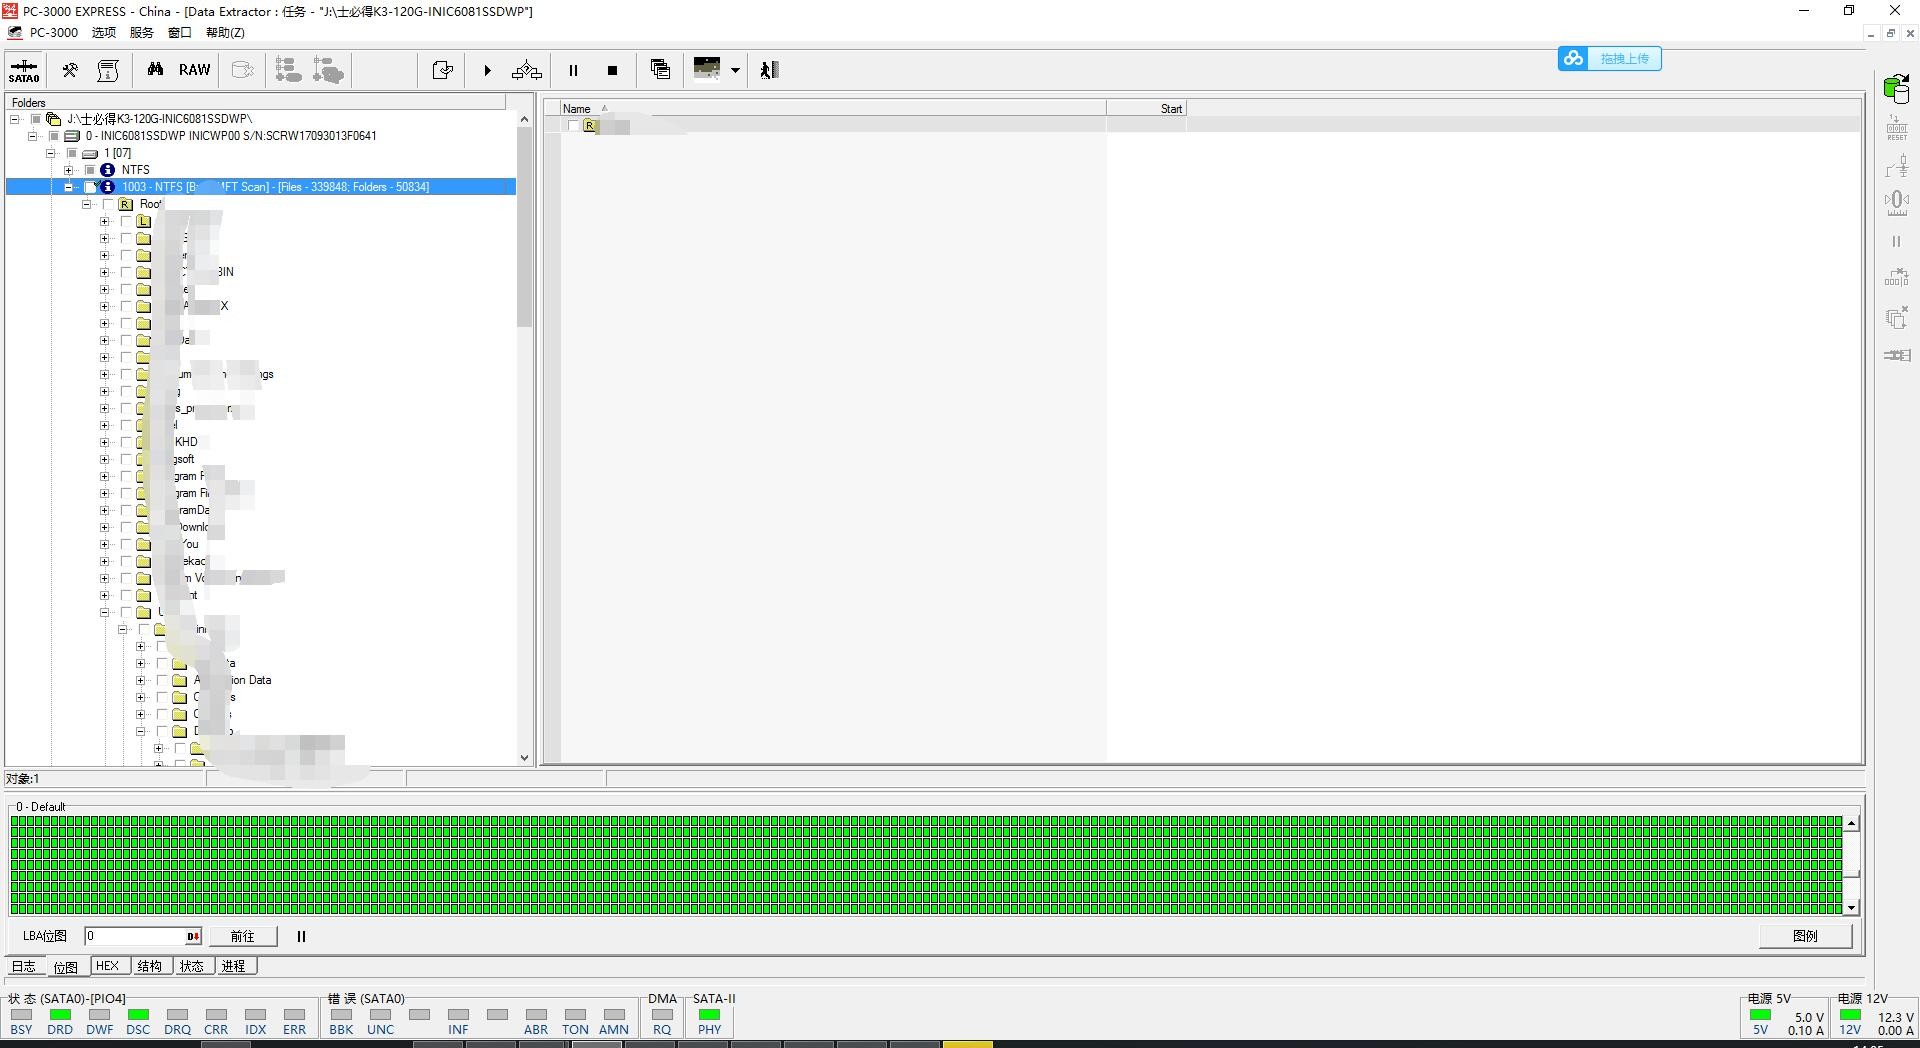Check the Root folder checkbox
This screenshot has height=1048, width=1920.
108,204
